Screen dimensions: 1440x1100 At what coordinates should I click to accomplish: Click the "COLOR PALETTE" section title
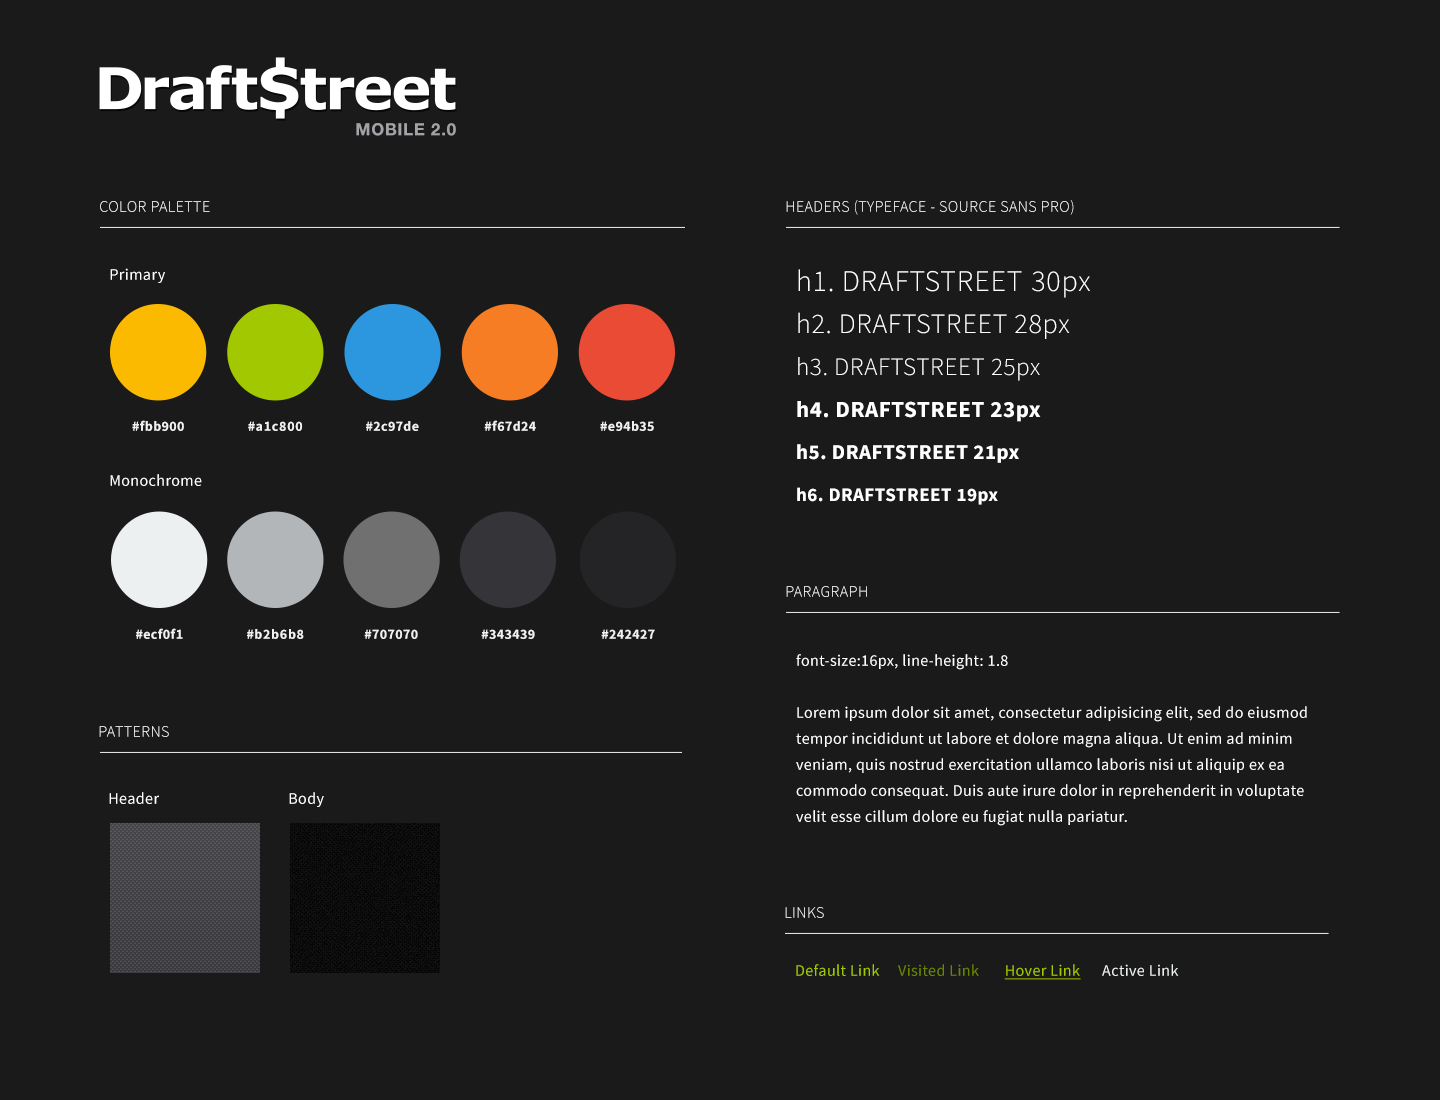155,207
